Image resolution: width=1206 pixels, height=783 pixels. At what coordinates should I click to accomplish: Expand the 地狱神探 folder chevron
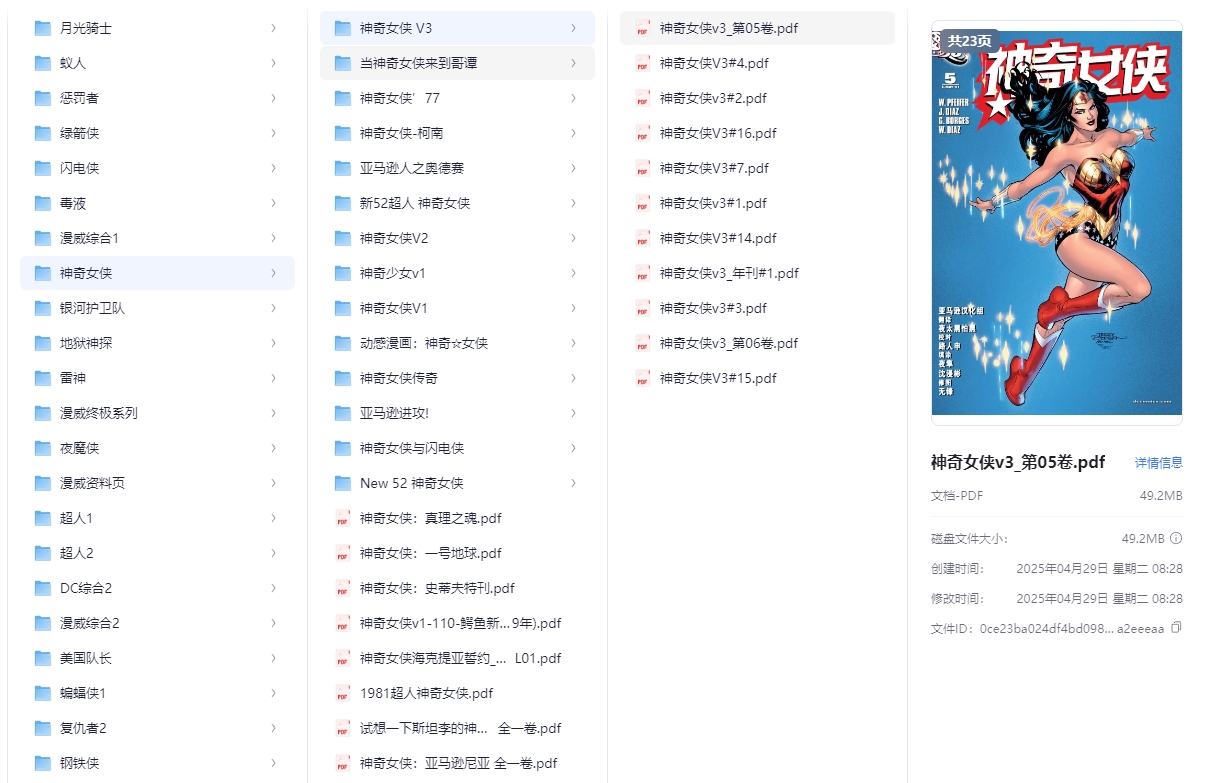click(273, 343)
